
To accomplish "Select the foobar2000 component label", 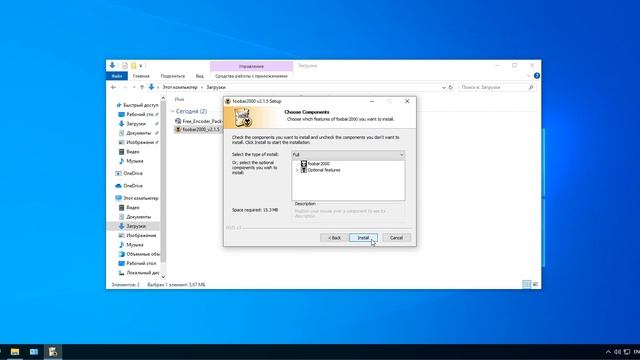I will [x=319, y=164].
